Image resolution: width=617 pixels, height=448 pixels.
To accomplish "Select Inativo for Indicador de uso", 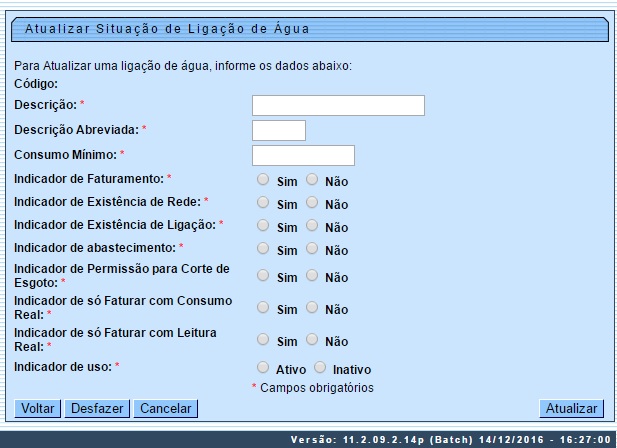I will click(x=320, y=367).
